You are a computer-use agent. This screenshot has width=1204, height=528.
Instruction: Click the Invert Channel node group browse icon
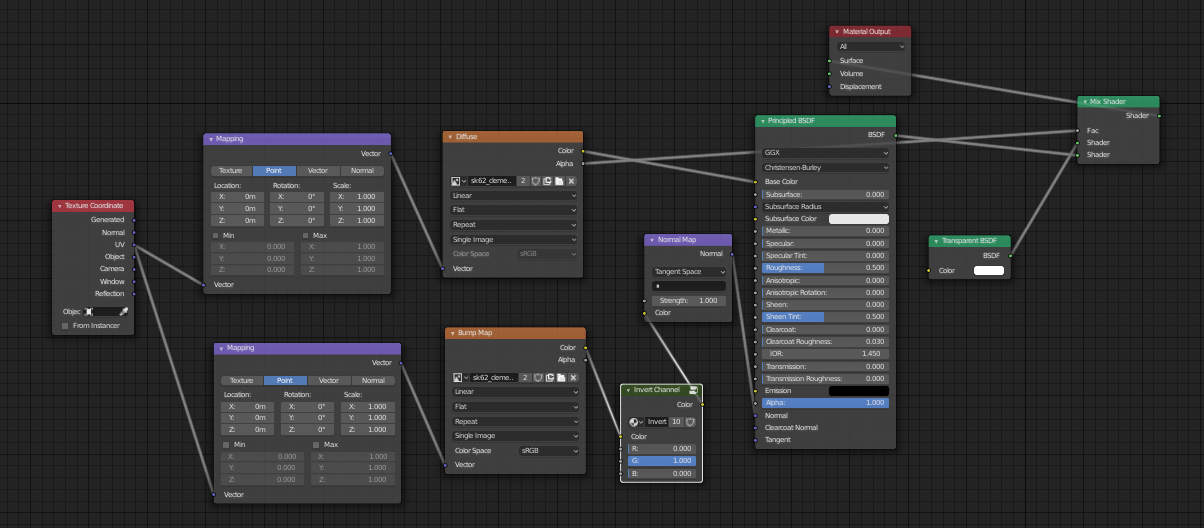pos(636,422)
